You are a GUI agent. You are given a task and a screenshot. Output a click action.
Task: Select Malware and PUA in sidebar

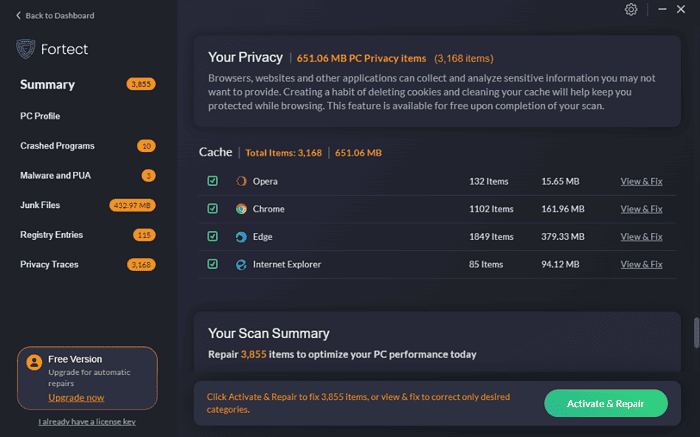[56, 175]
